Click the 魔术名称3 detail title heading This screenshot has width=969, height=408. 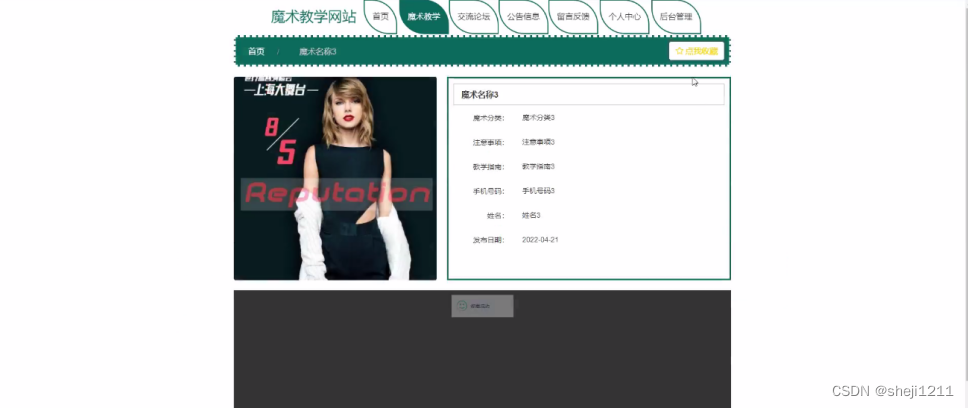(x=480, y=95)
